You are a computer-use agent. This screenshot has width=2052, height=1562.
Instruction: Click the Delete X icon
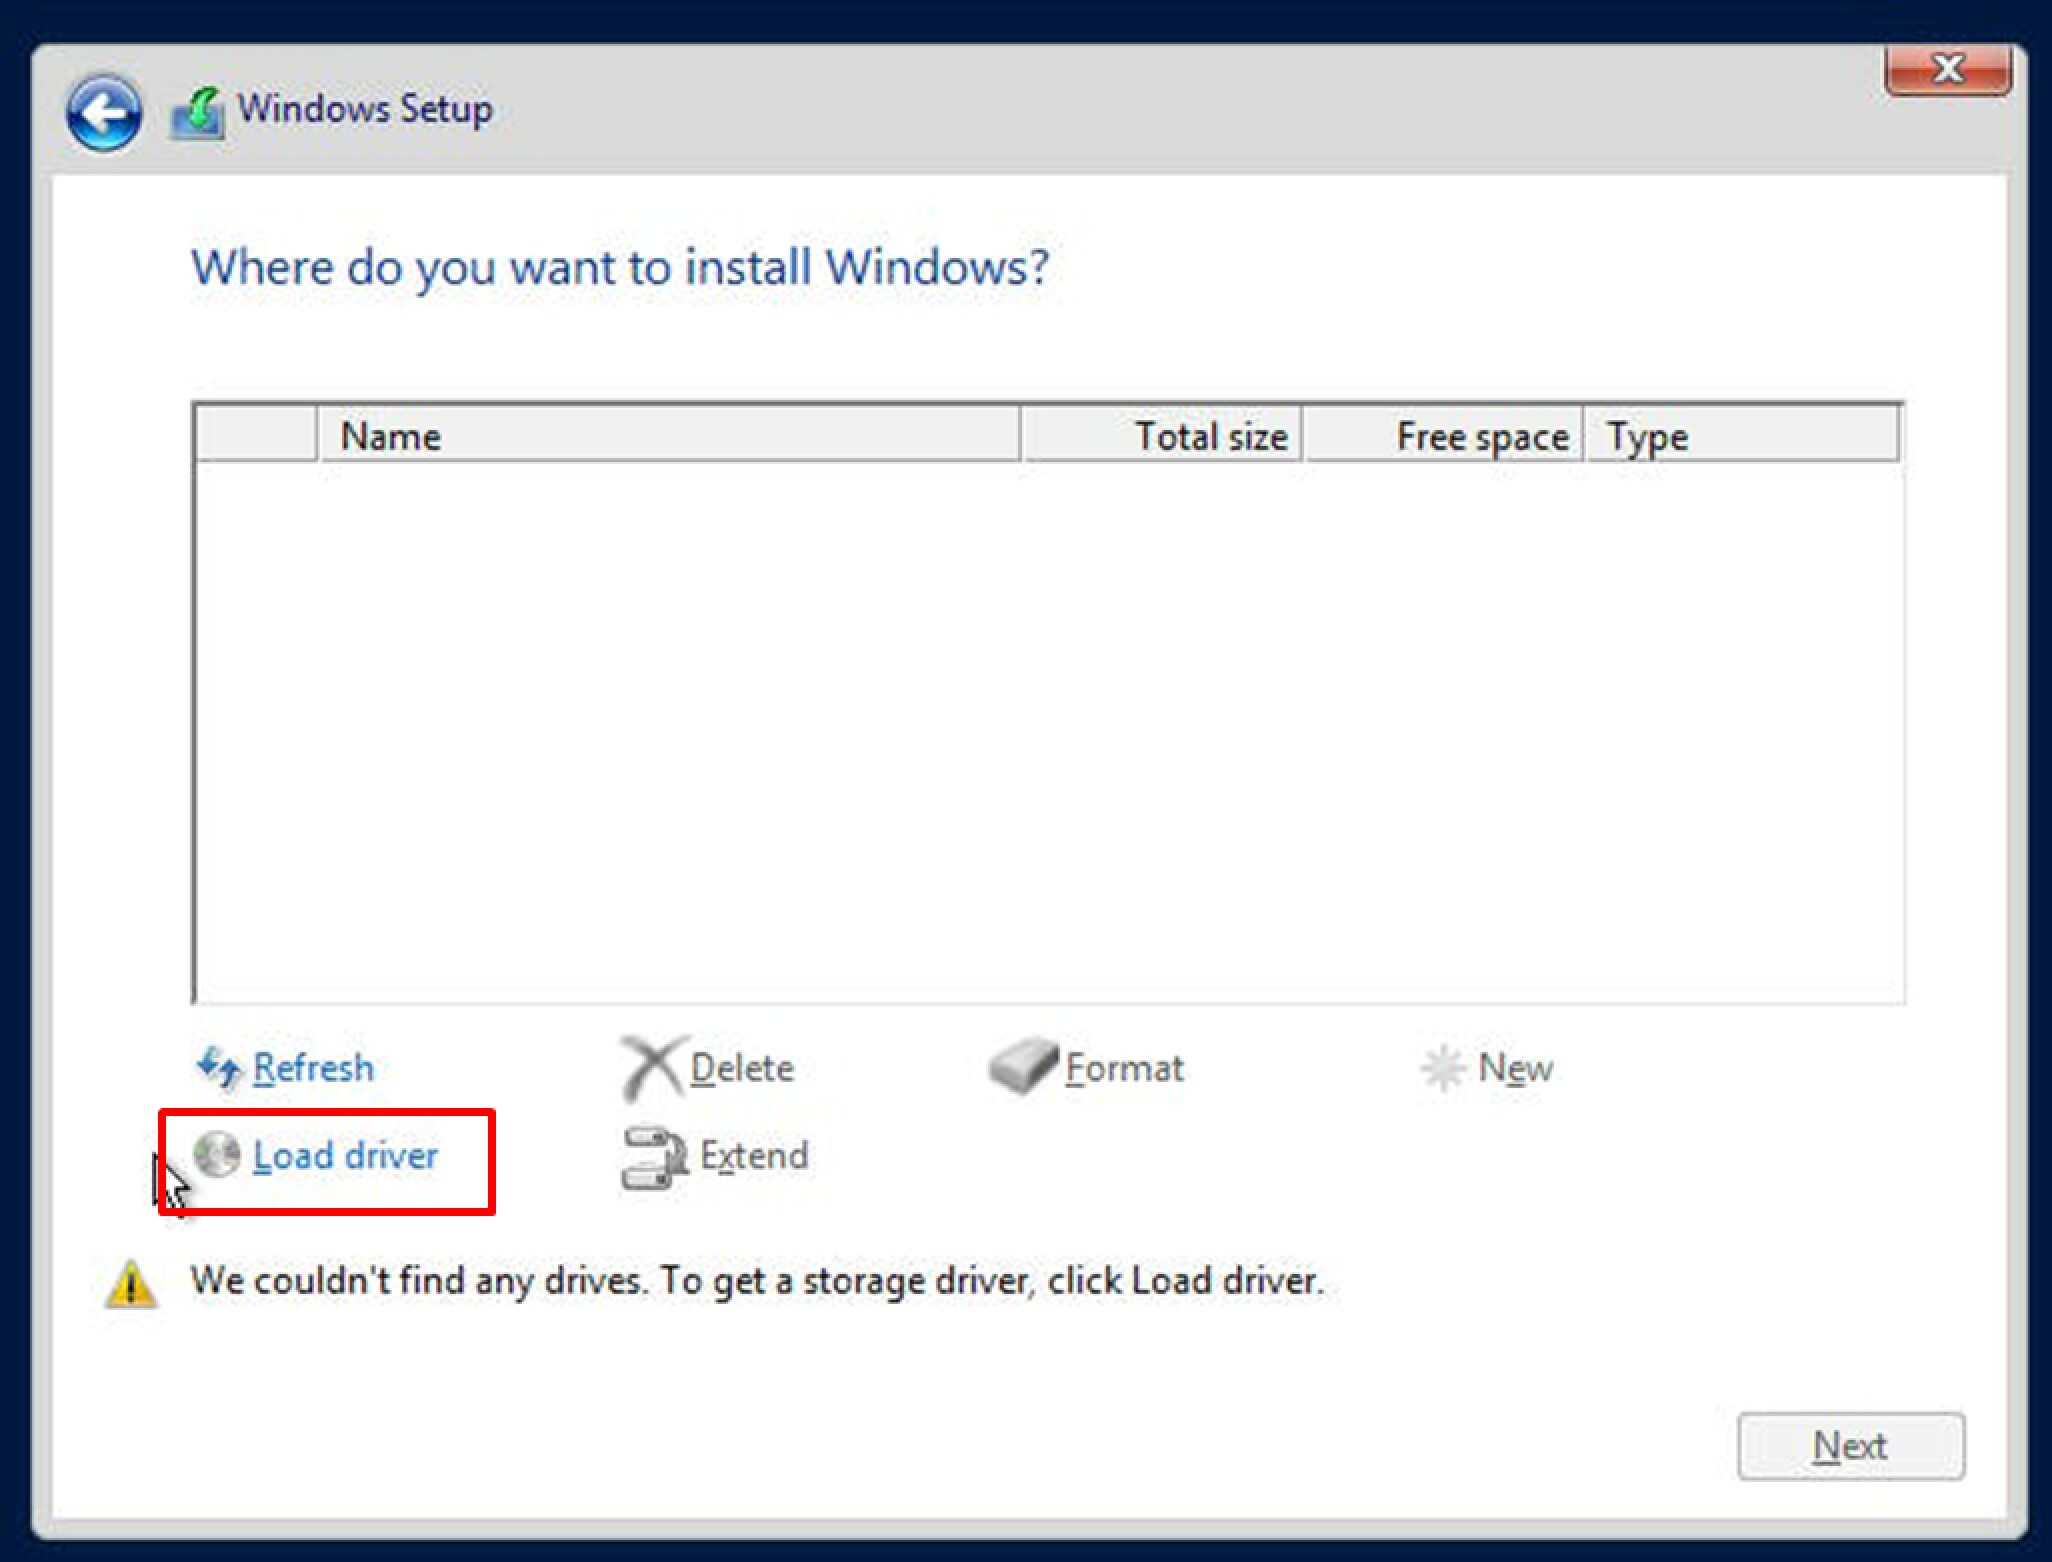click(x=651, y=1067)
